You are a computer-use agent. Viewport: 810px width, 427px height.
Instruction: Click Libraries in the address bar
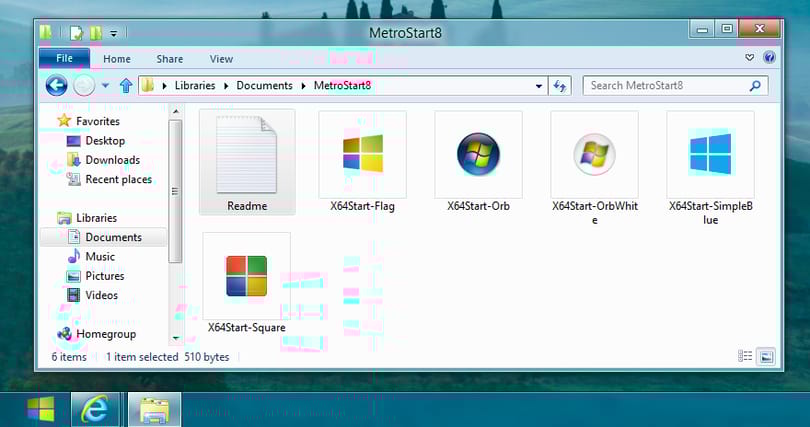click(195, 86)
